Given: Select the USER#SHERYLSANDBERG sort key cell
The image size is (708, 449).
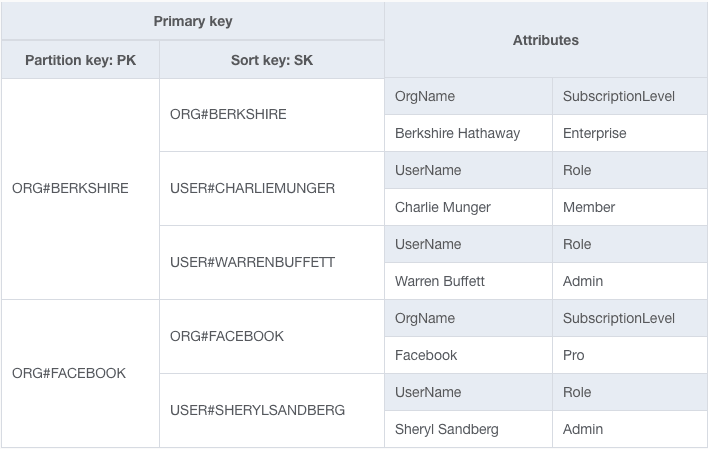Looking at the screenshot, I should pyautogui.click(x=257, y=410).
